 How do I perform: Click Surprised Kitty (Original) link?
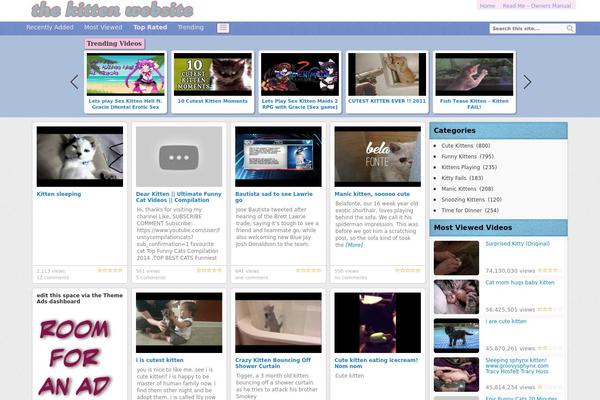click(517, 243)
